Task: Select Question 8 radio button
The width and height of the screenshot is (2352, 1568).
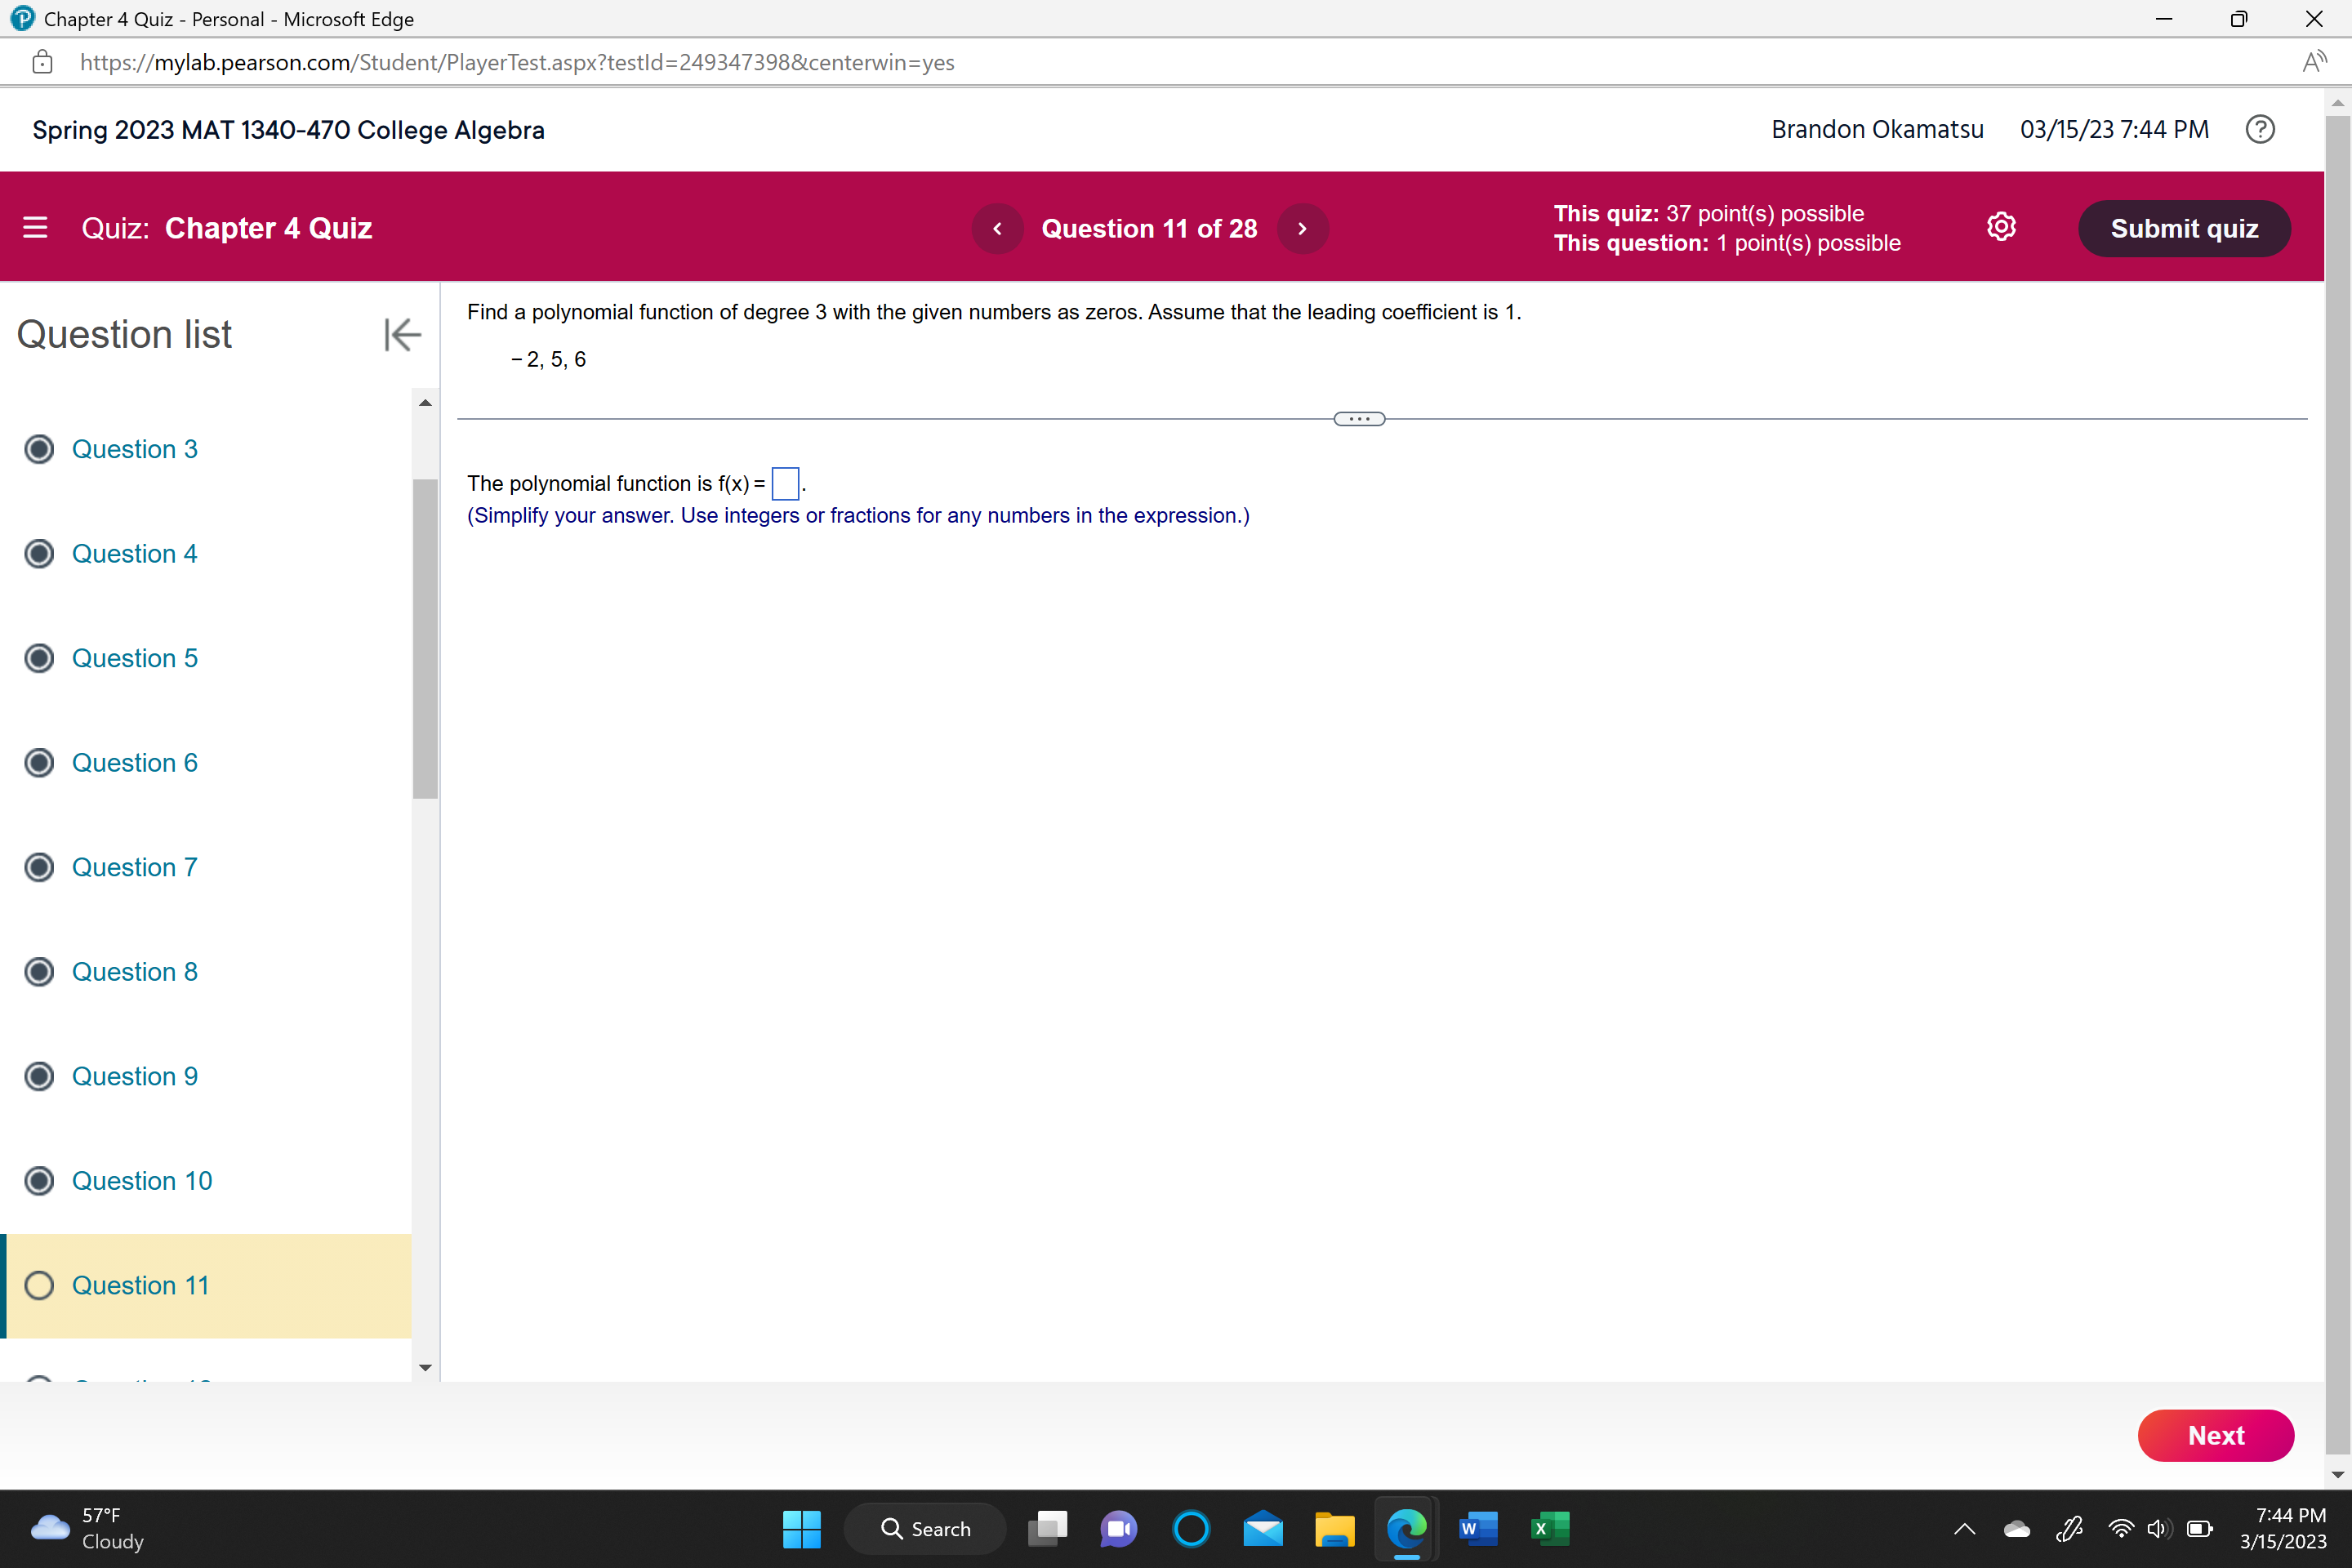Action: pyautogui.click(x=39, y=971)
